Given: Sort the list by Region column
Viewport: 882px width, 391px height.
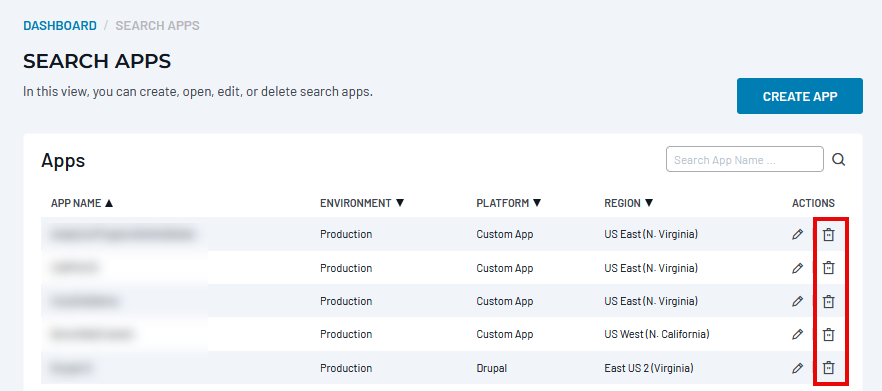Looking at the screenshot, I should coord(629,203).
